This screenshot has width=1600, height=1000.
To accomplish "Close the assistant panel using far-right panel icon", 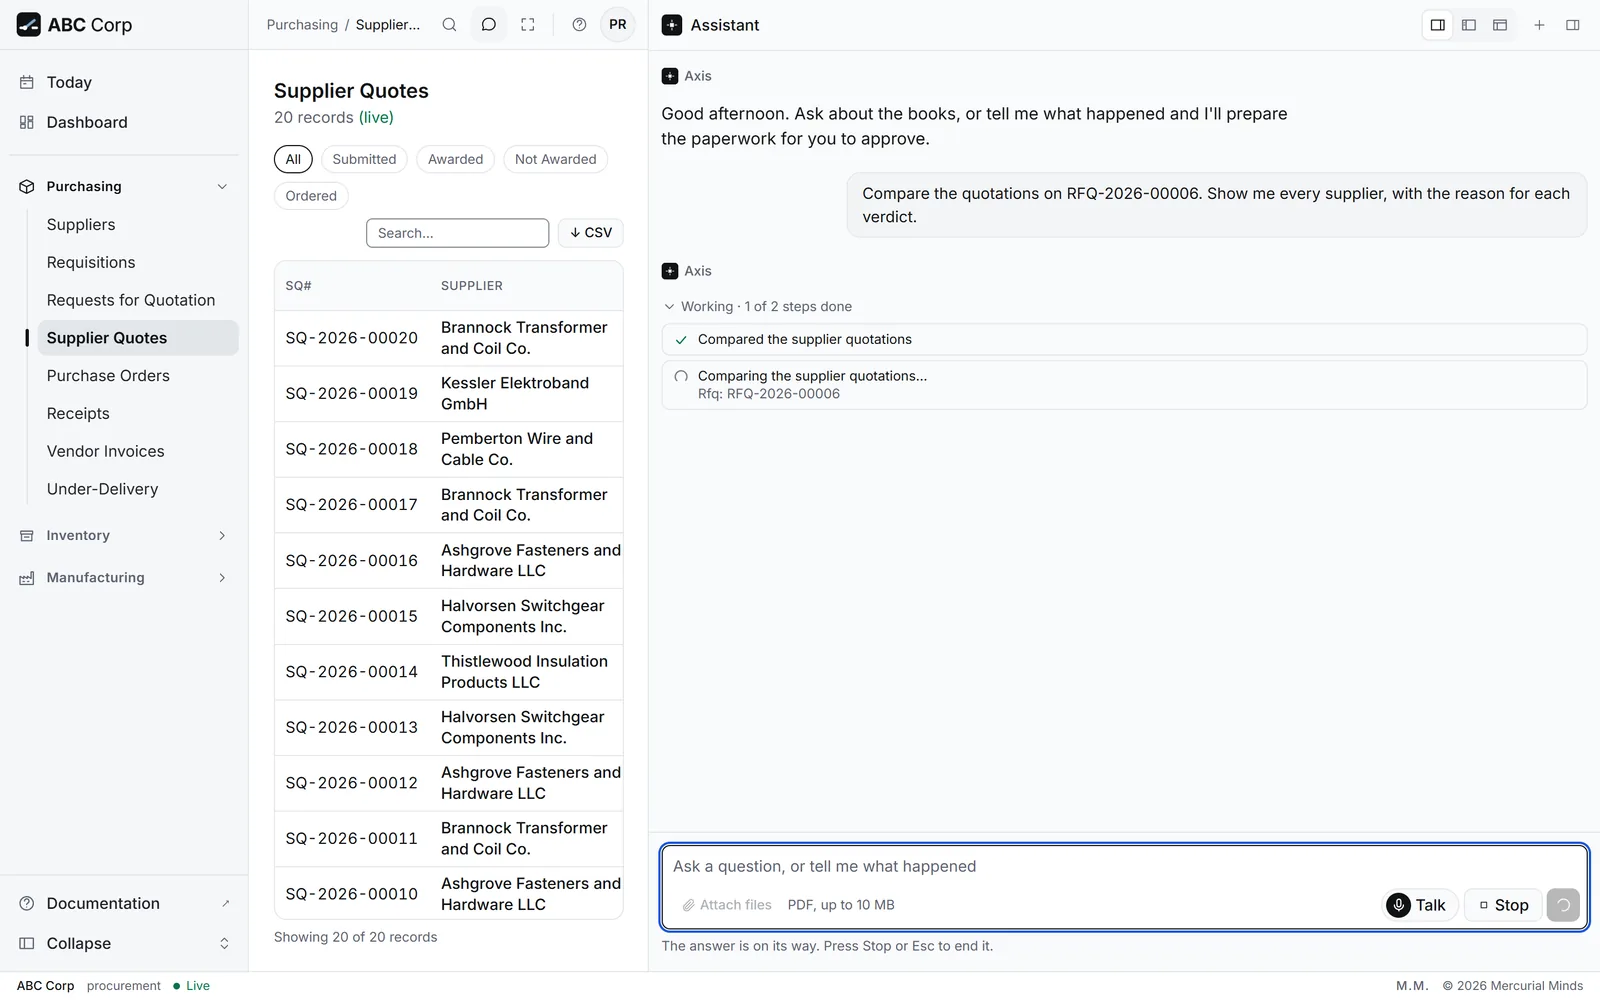I will pyautogui.click(x=1573, y=25).
